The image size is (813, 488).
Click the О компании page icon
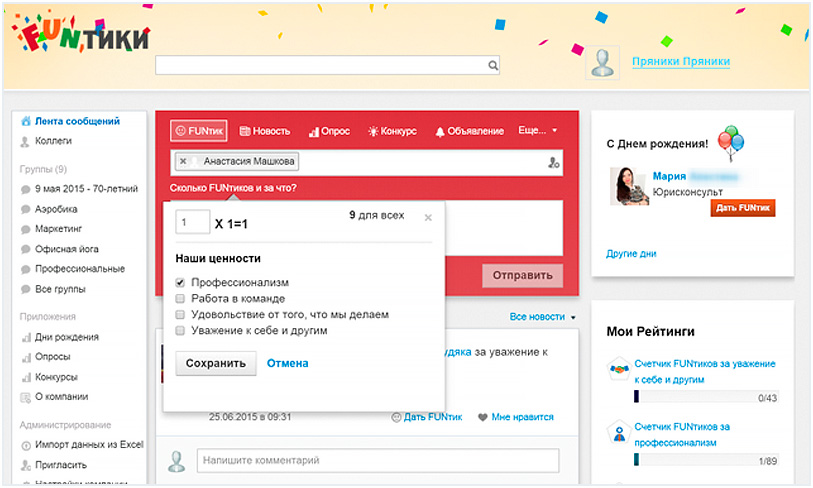(25, 398)
